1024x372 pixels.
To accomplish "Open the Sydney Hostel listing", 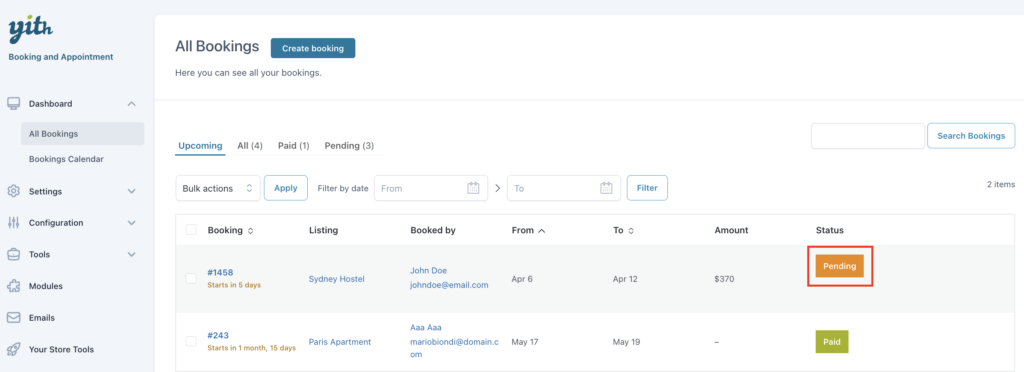I will click(336, 279).
